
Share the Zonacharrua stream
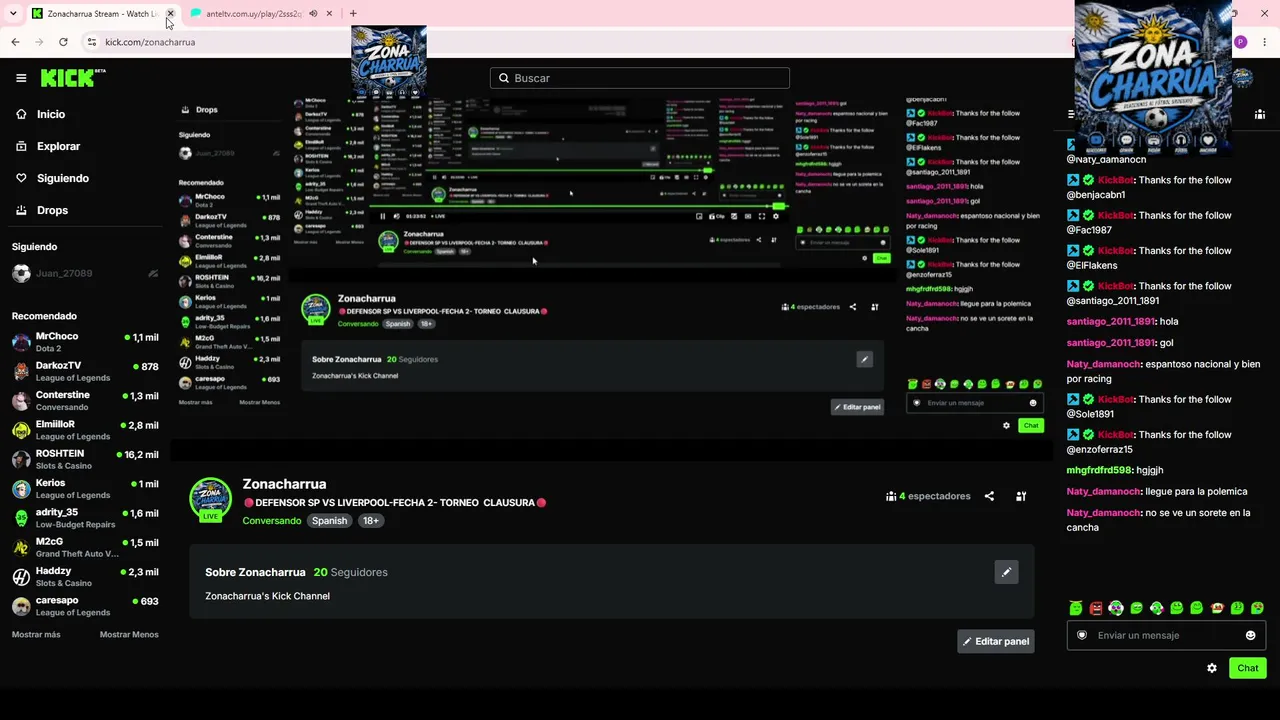coord(989,496)
